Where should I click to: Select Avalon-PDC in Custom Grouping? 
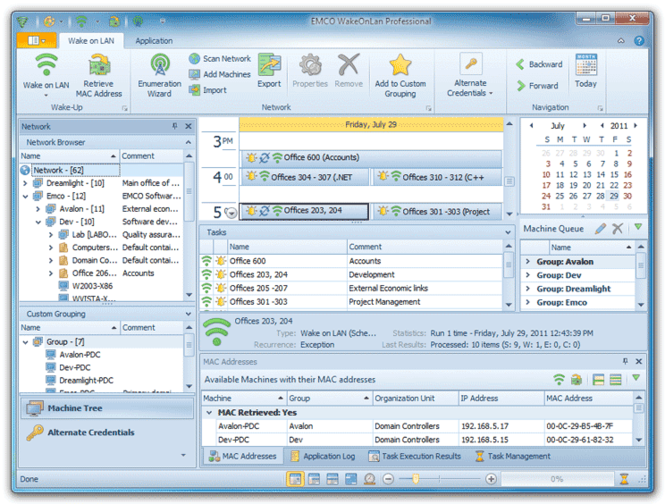click(80, 355)
